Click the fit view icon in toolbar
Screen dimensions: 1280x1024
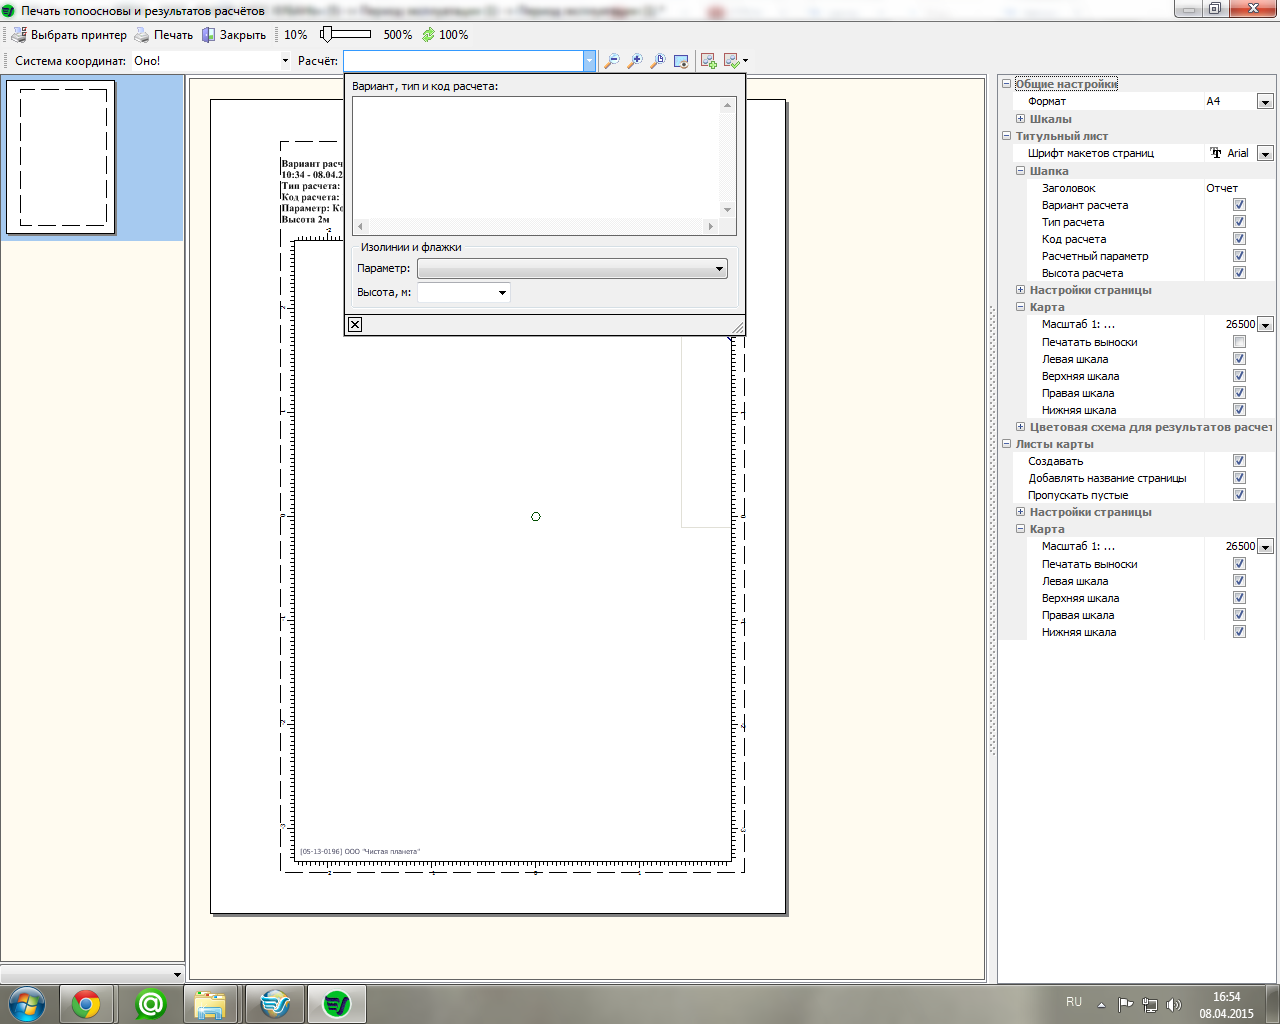tap(681, 61)
